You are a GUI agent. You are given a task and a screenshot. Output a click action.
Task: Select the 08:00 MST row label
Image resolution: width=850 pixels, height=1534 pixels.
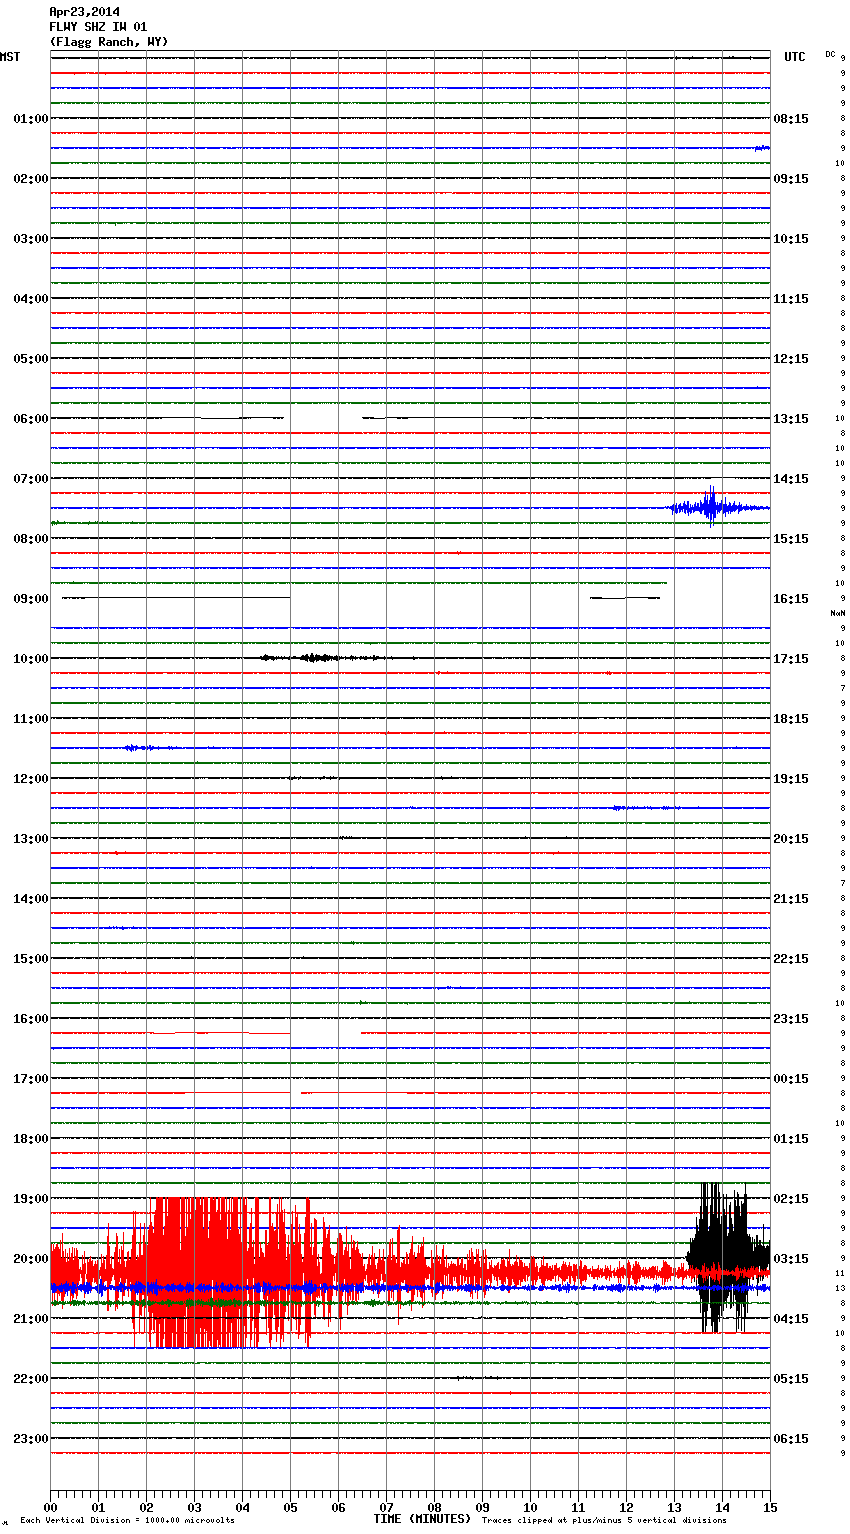click(30, 539)
